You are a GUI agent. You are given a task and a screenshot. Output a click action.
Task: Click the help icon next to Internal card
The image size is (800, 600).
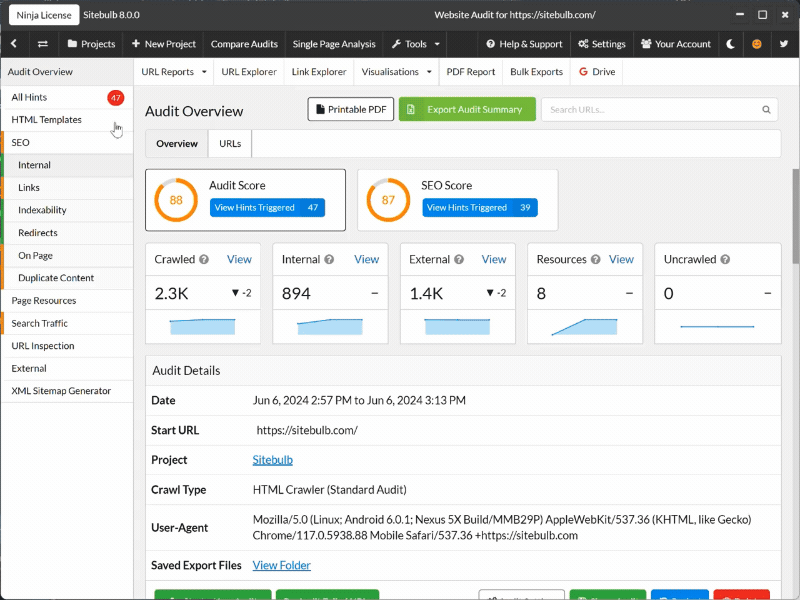pyautogui.click(x=329, y=259)
